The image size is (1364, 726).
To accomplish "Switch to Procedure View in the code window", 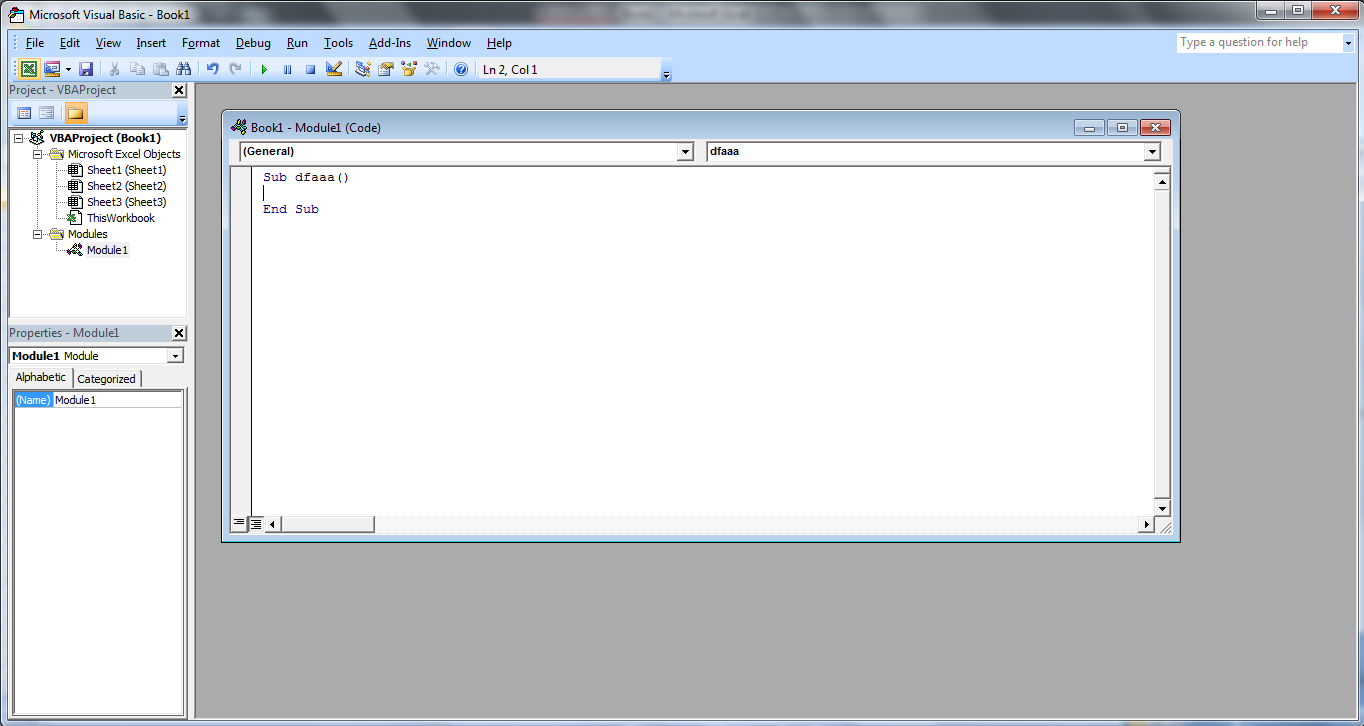I will click(239, 522).
